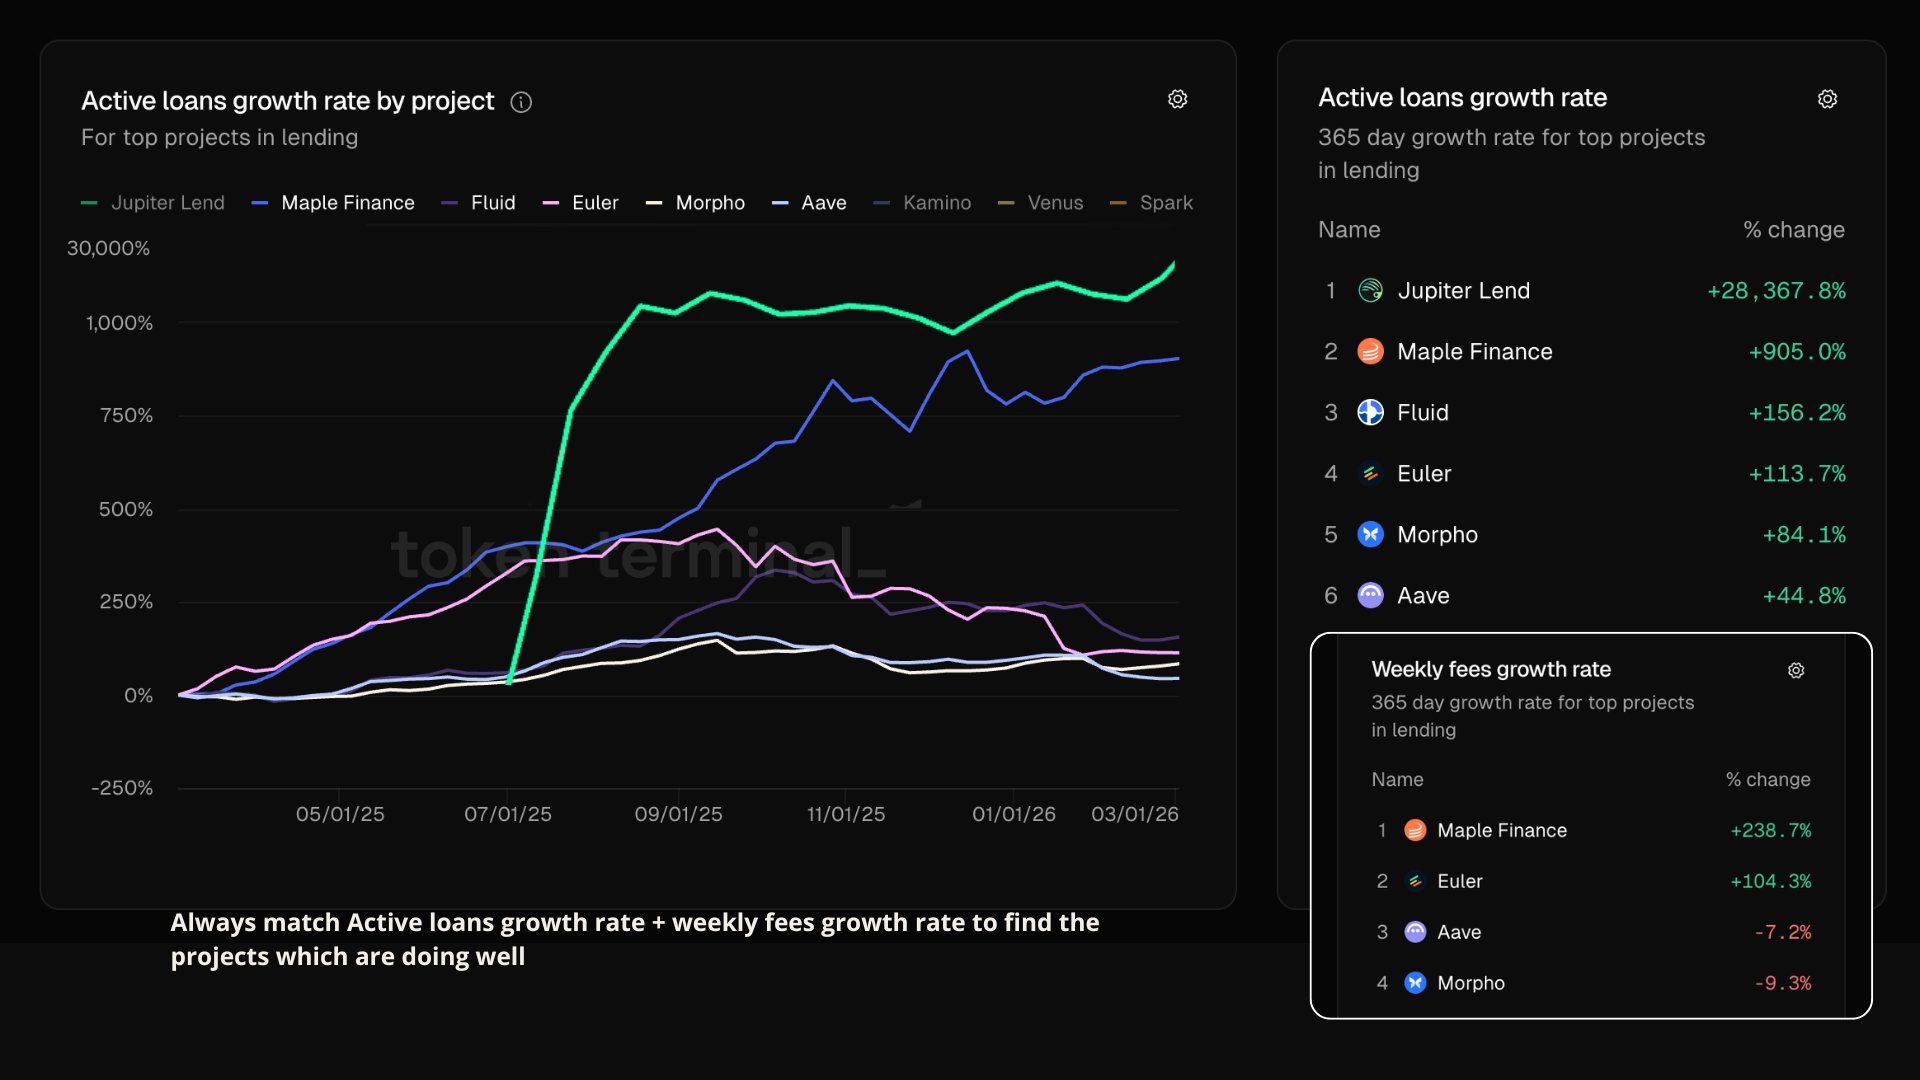Click Euler legend entry above the chart
Viewport: 1920px width, 1080px height.
coord(594,203)
